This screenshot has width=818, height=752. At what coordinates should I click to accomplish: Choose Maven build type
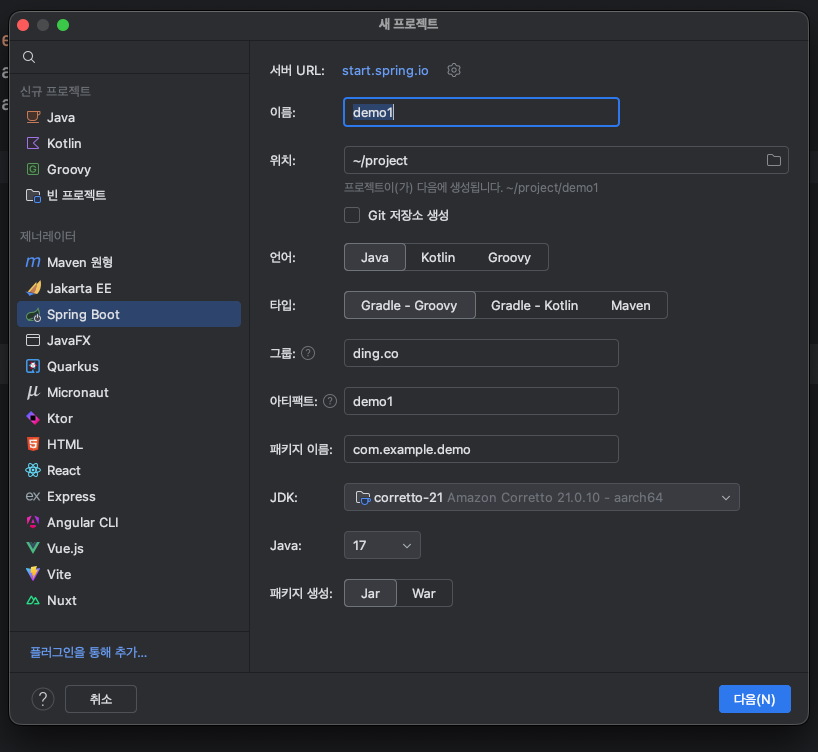point(631,305)
